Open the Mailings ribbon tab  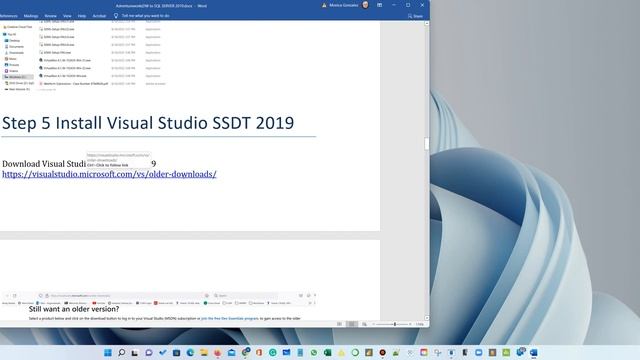tap(31, 16)
